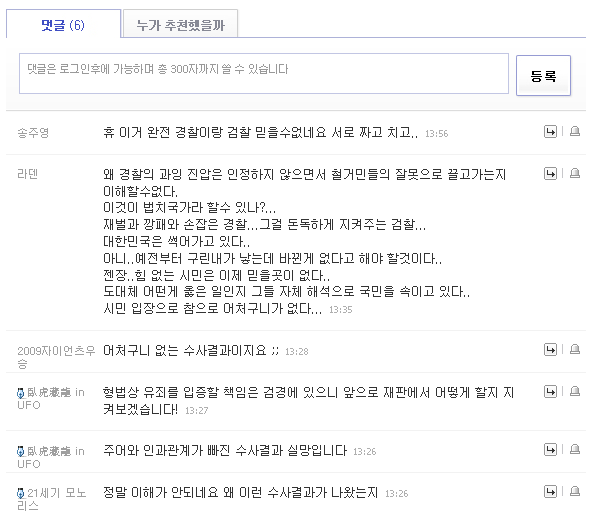
Task: Click badge icon beside 21세기 모노리스
Action: (21, 493)
